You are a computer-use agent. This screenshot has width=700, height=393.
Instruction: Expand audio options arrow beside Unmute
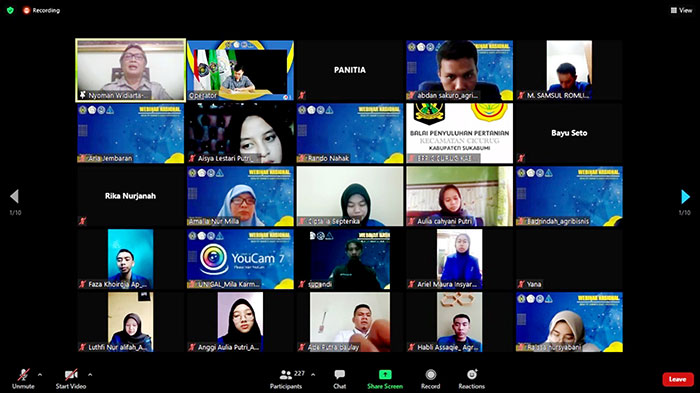point(40,375)
